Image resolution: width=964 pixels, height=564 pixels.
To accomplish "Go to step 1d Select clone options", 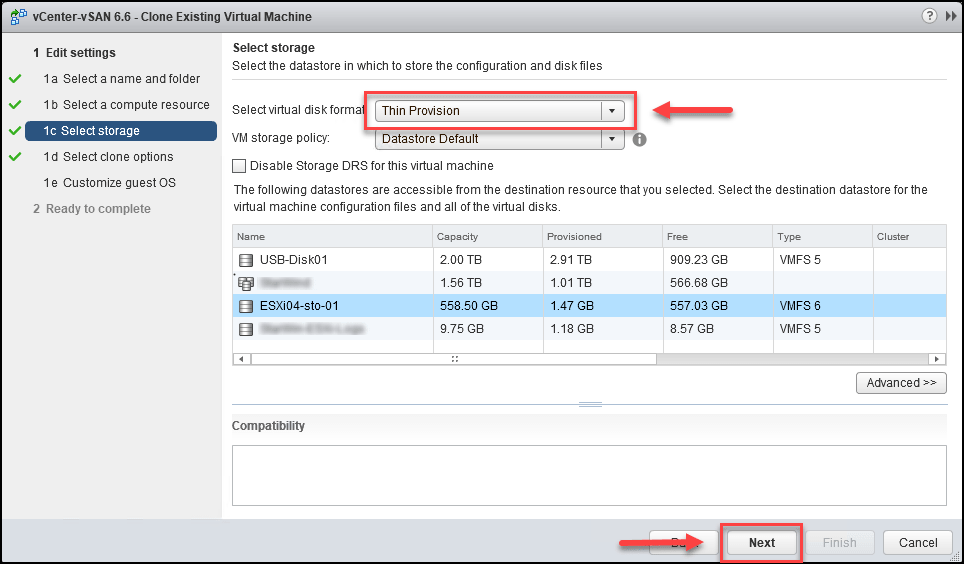I will click(108, 157).
